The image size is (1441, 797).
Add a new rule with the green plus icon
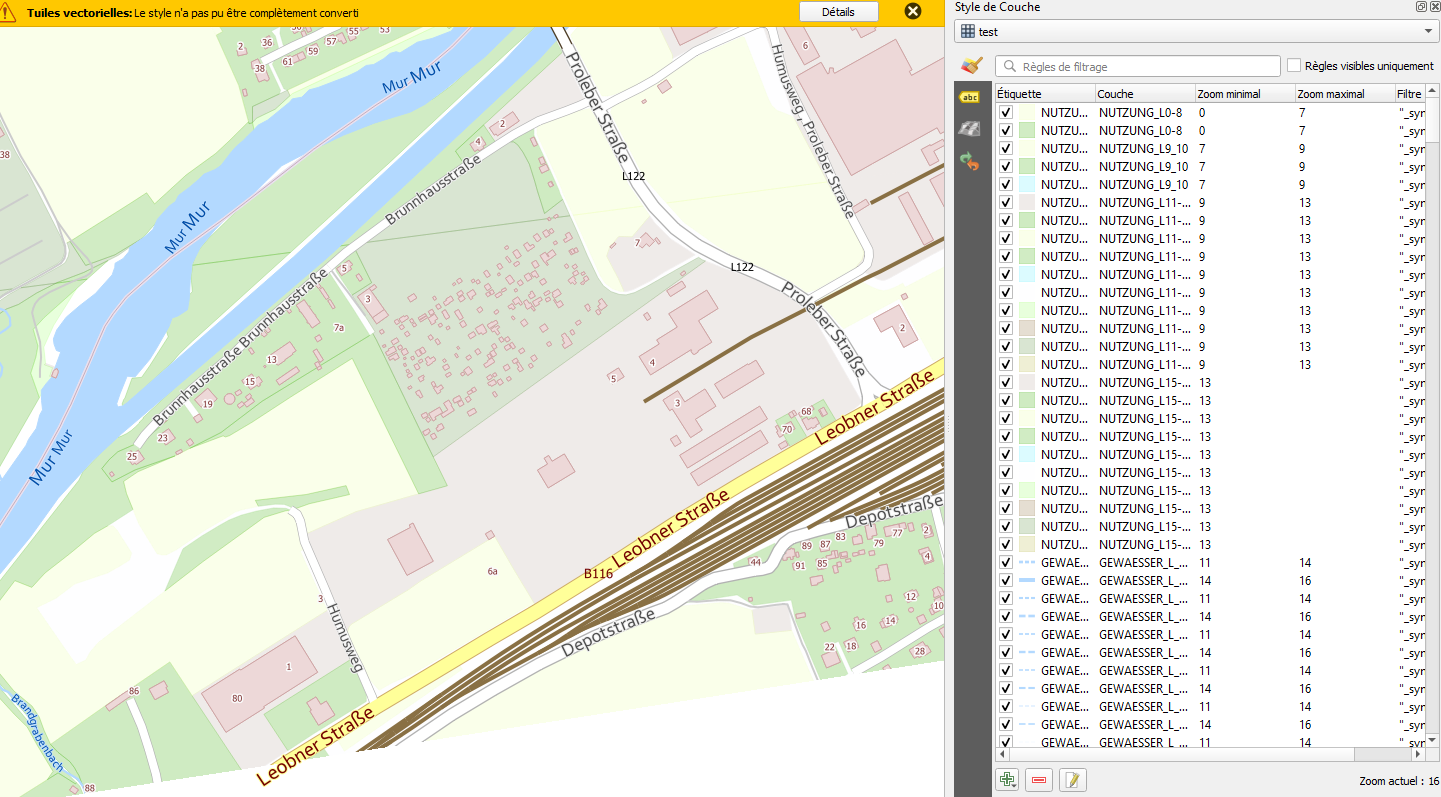click(x=1006, y=779)
